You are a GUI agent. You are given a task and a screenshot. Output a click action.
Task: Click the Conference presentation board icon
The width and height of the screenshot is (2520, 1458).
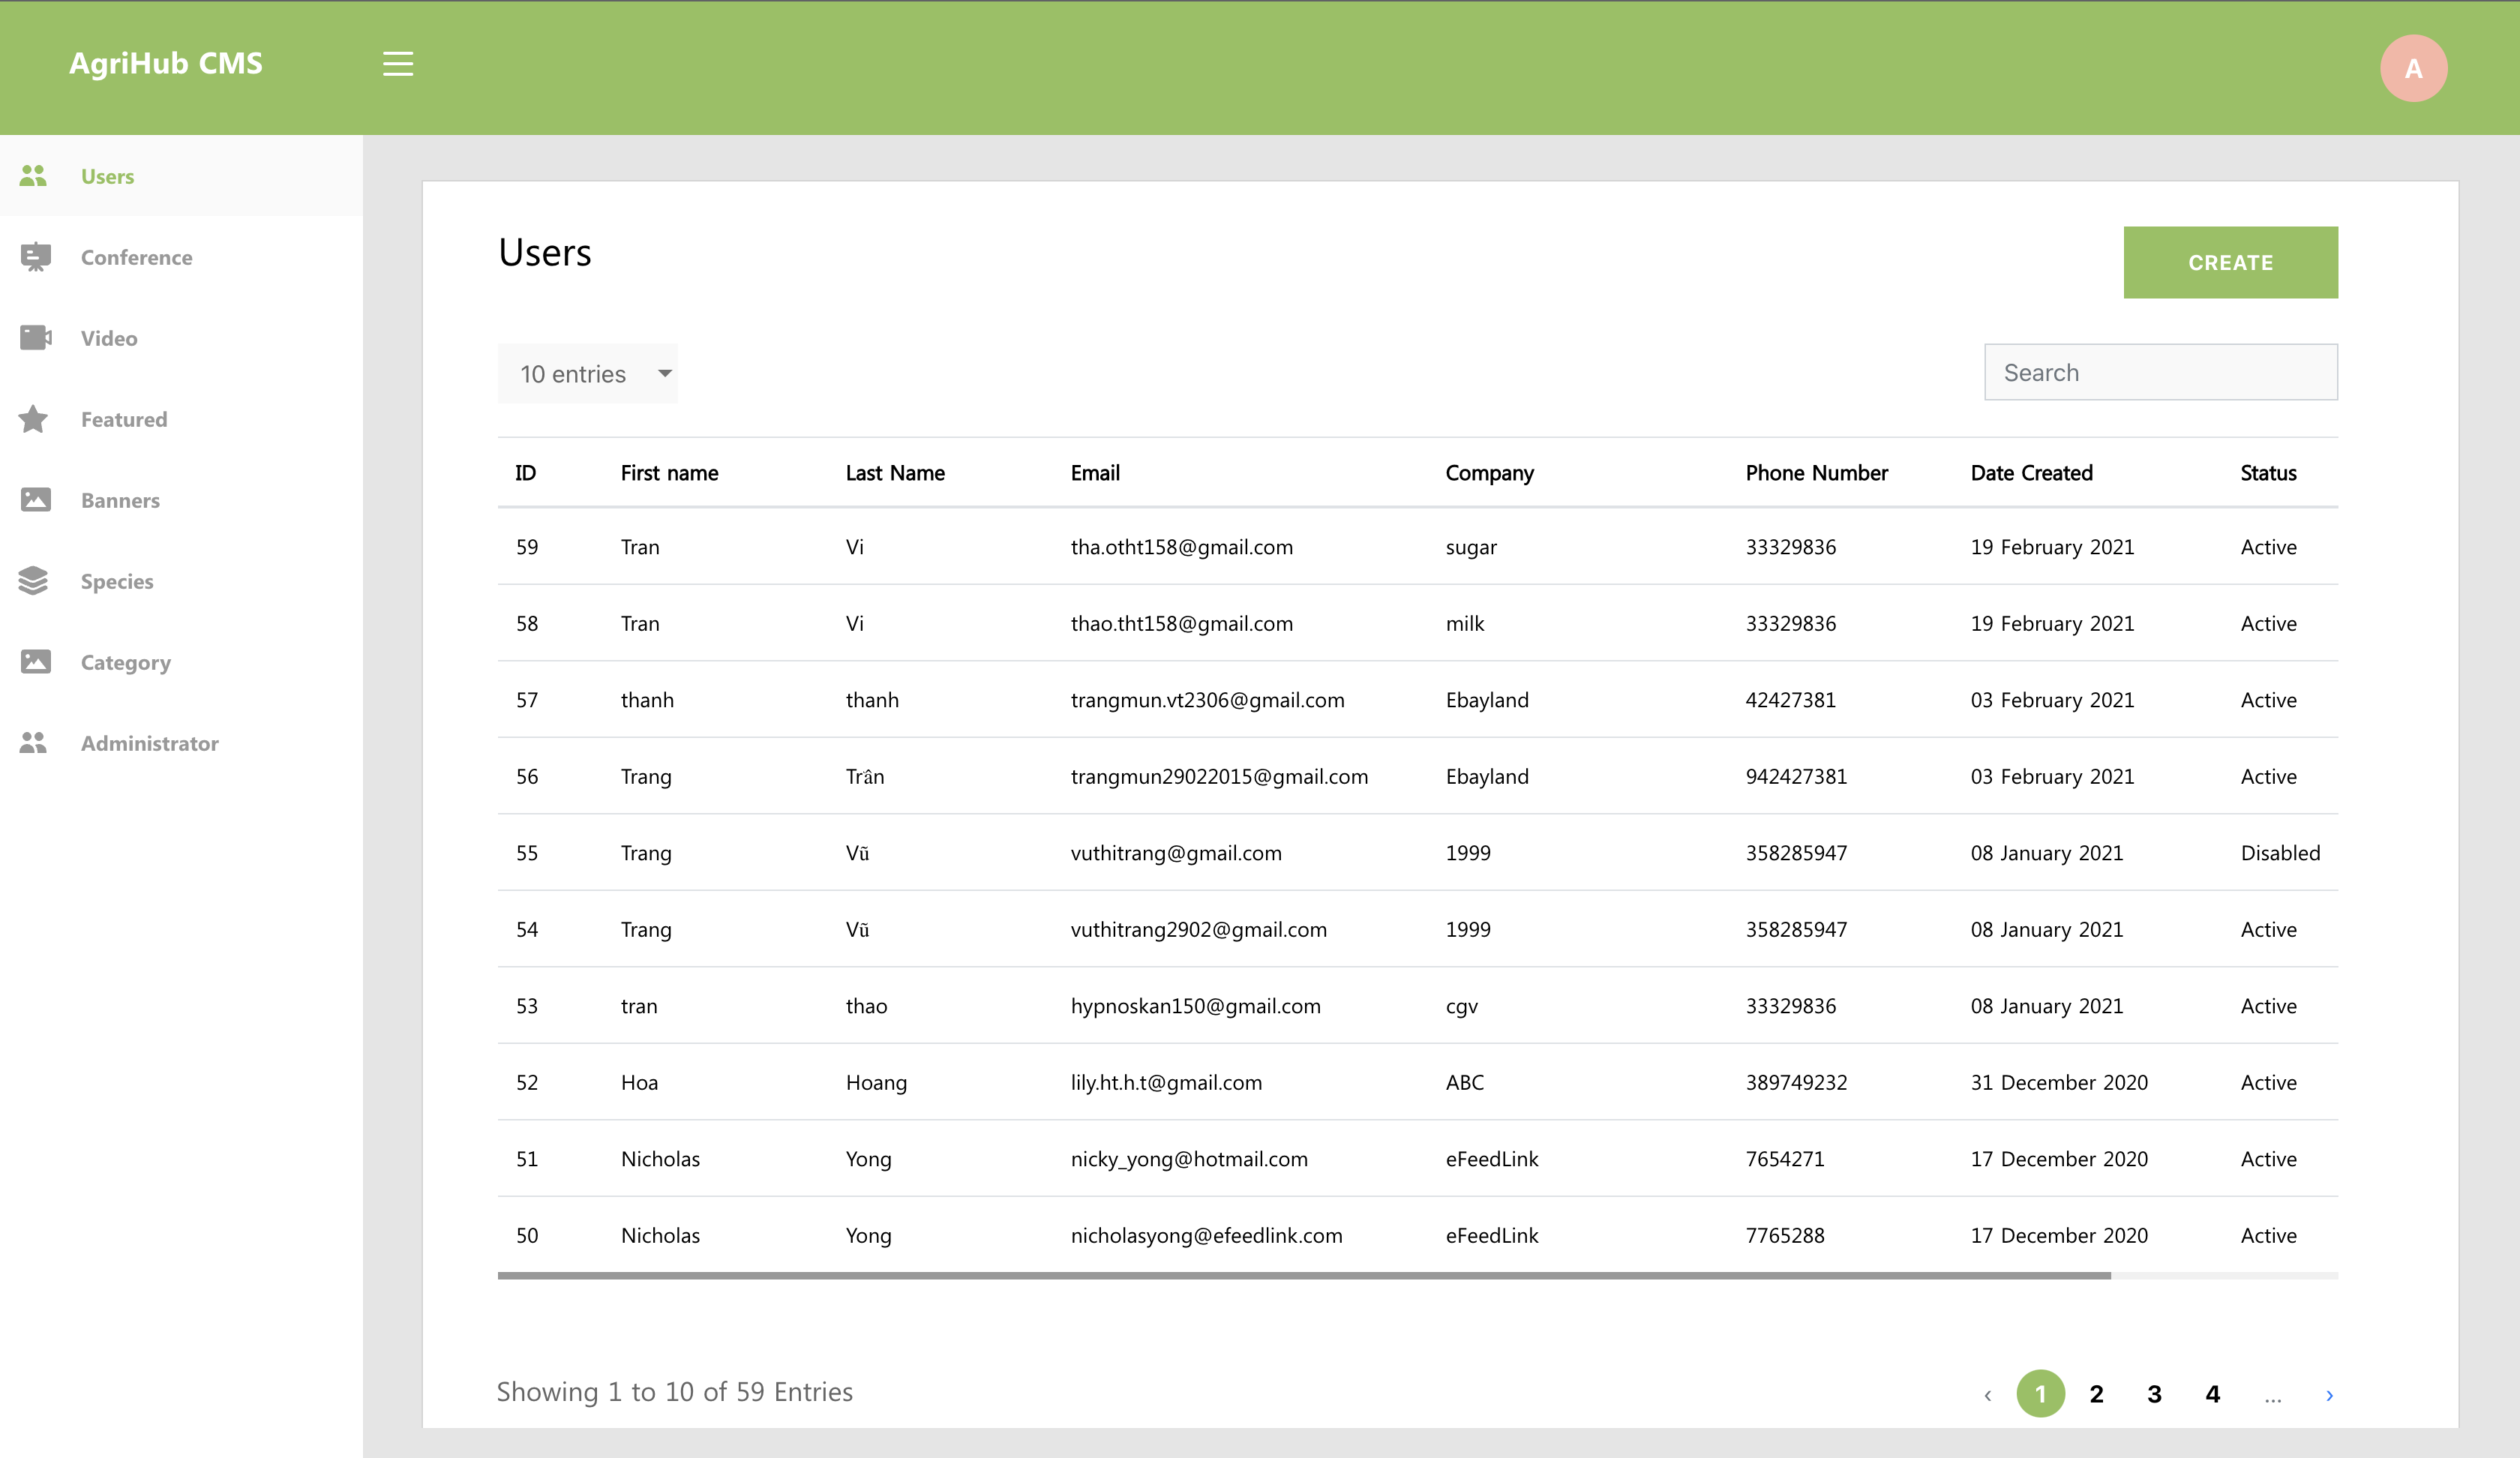(x=35, y=257)
